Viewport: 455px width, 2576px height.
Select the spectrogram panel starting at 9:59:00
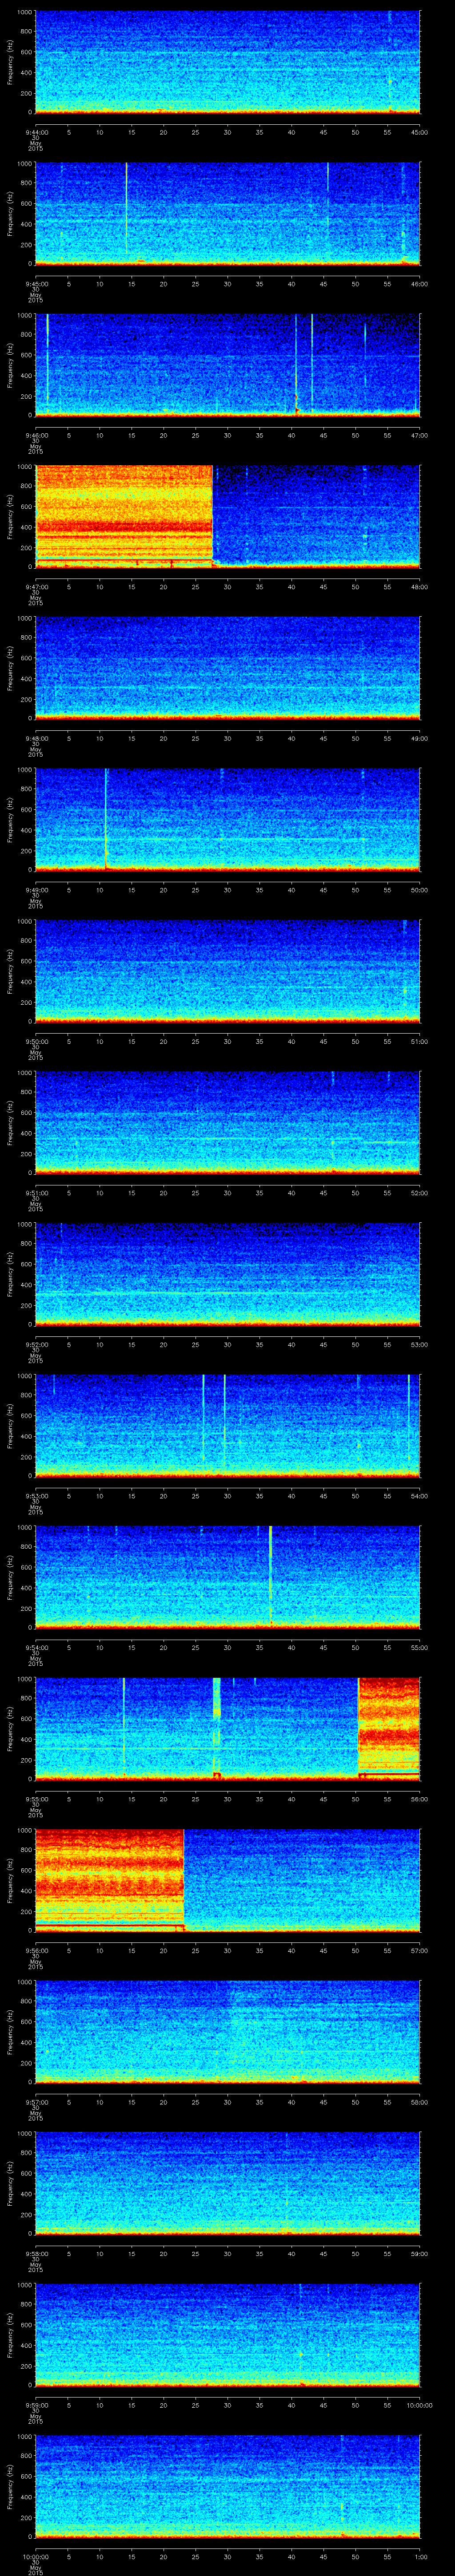[227, 2335]
